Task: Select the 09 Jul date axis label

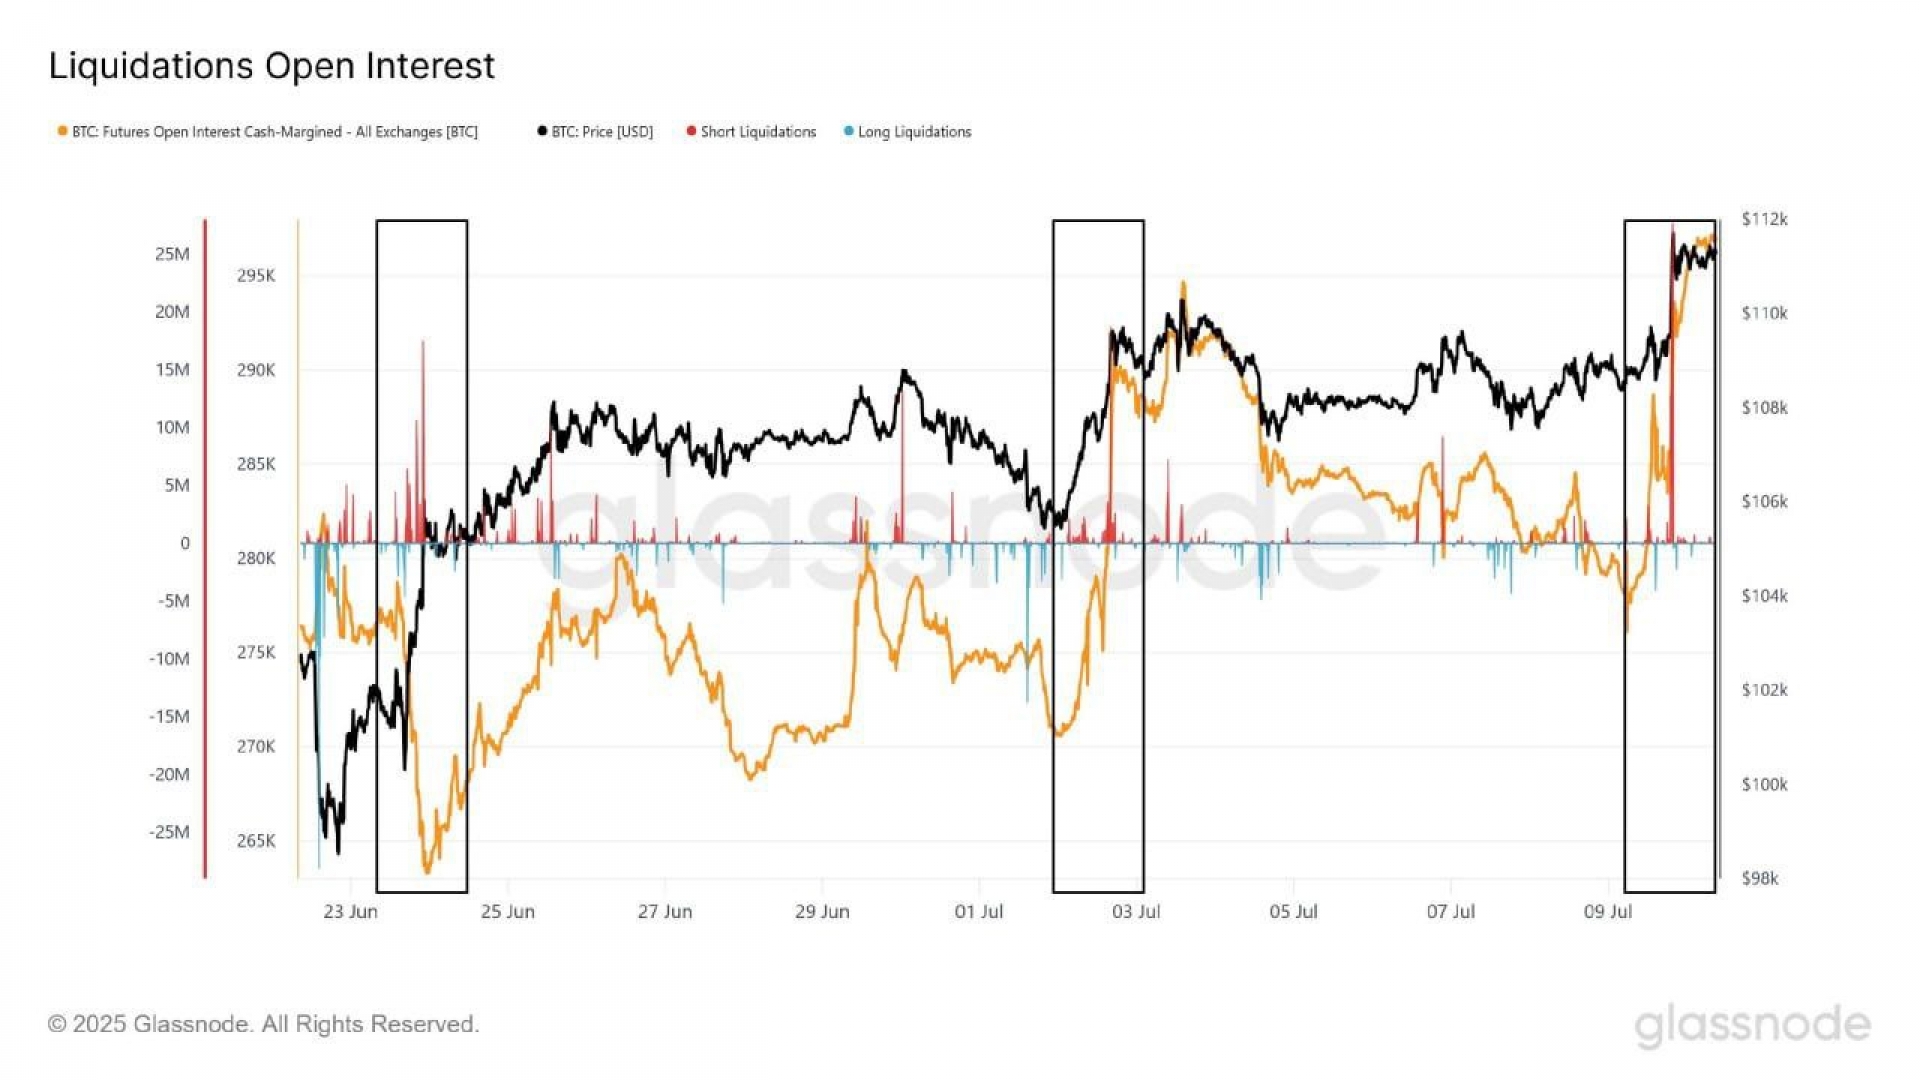Action: click(x=1608, y=912)
